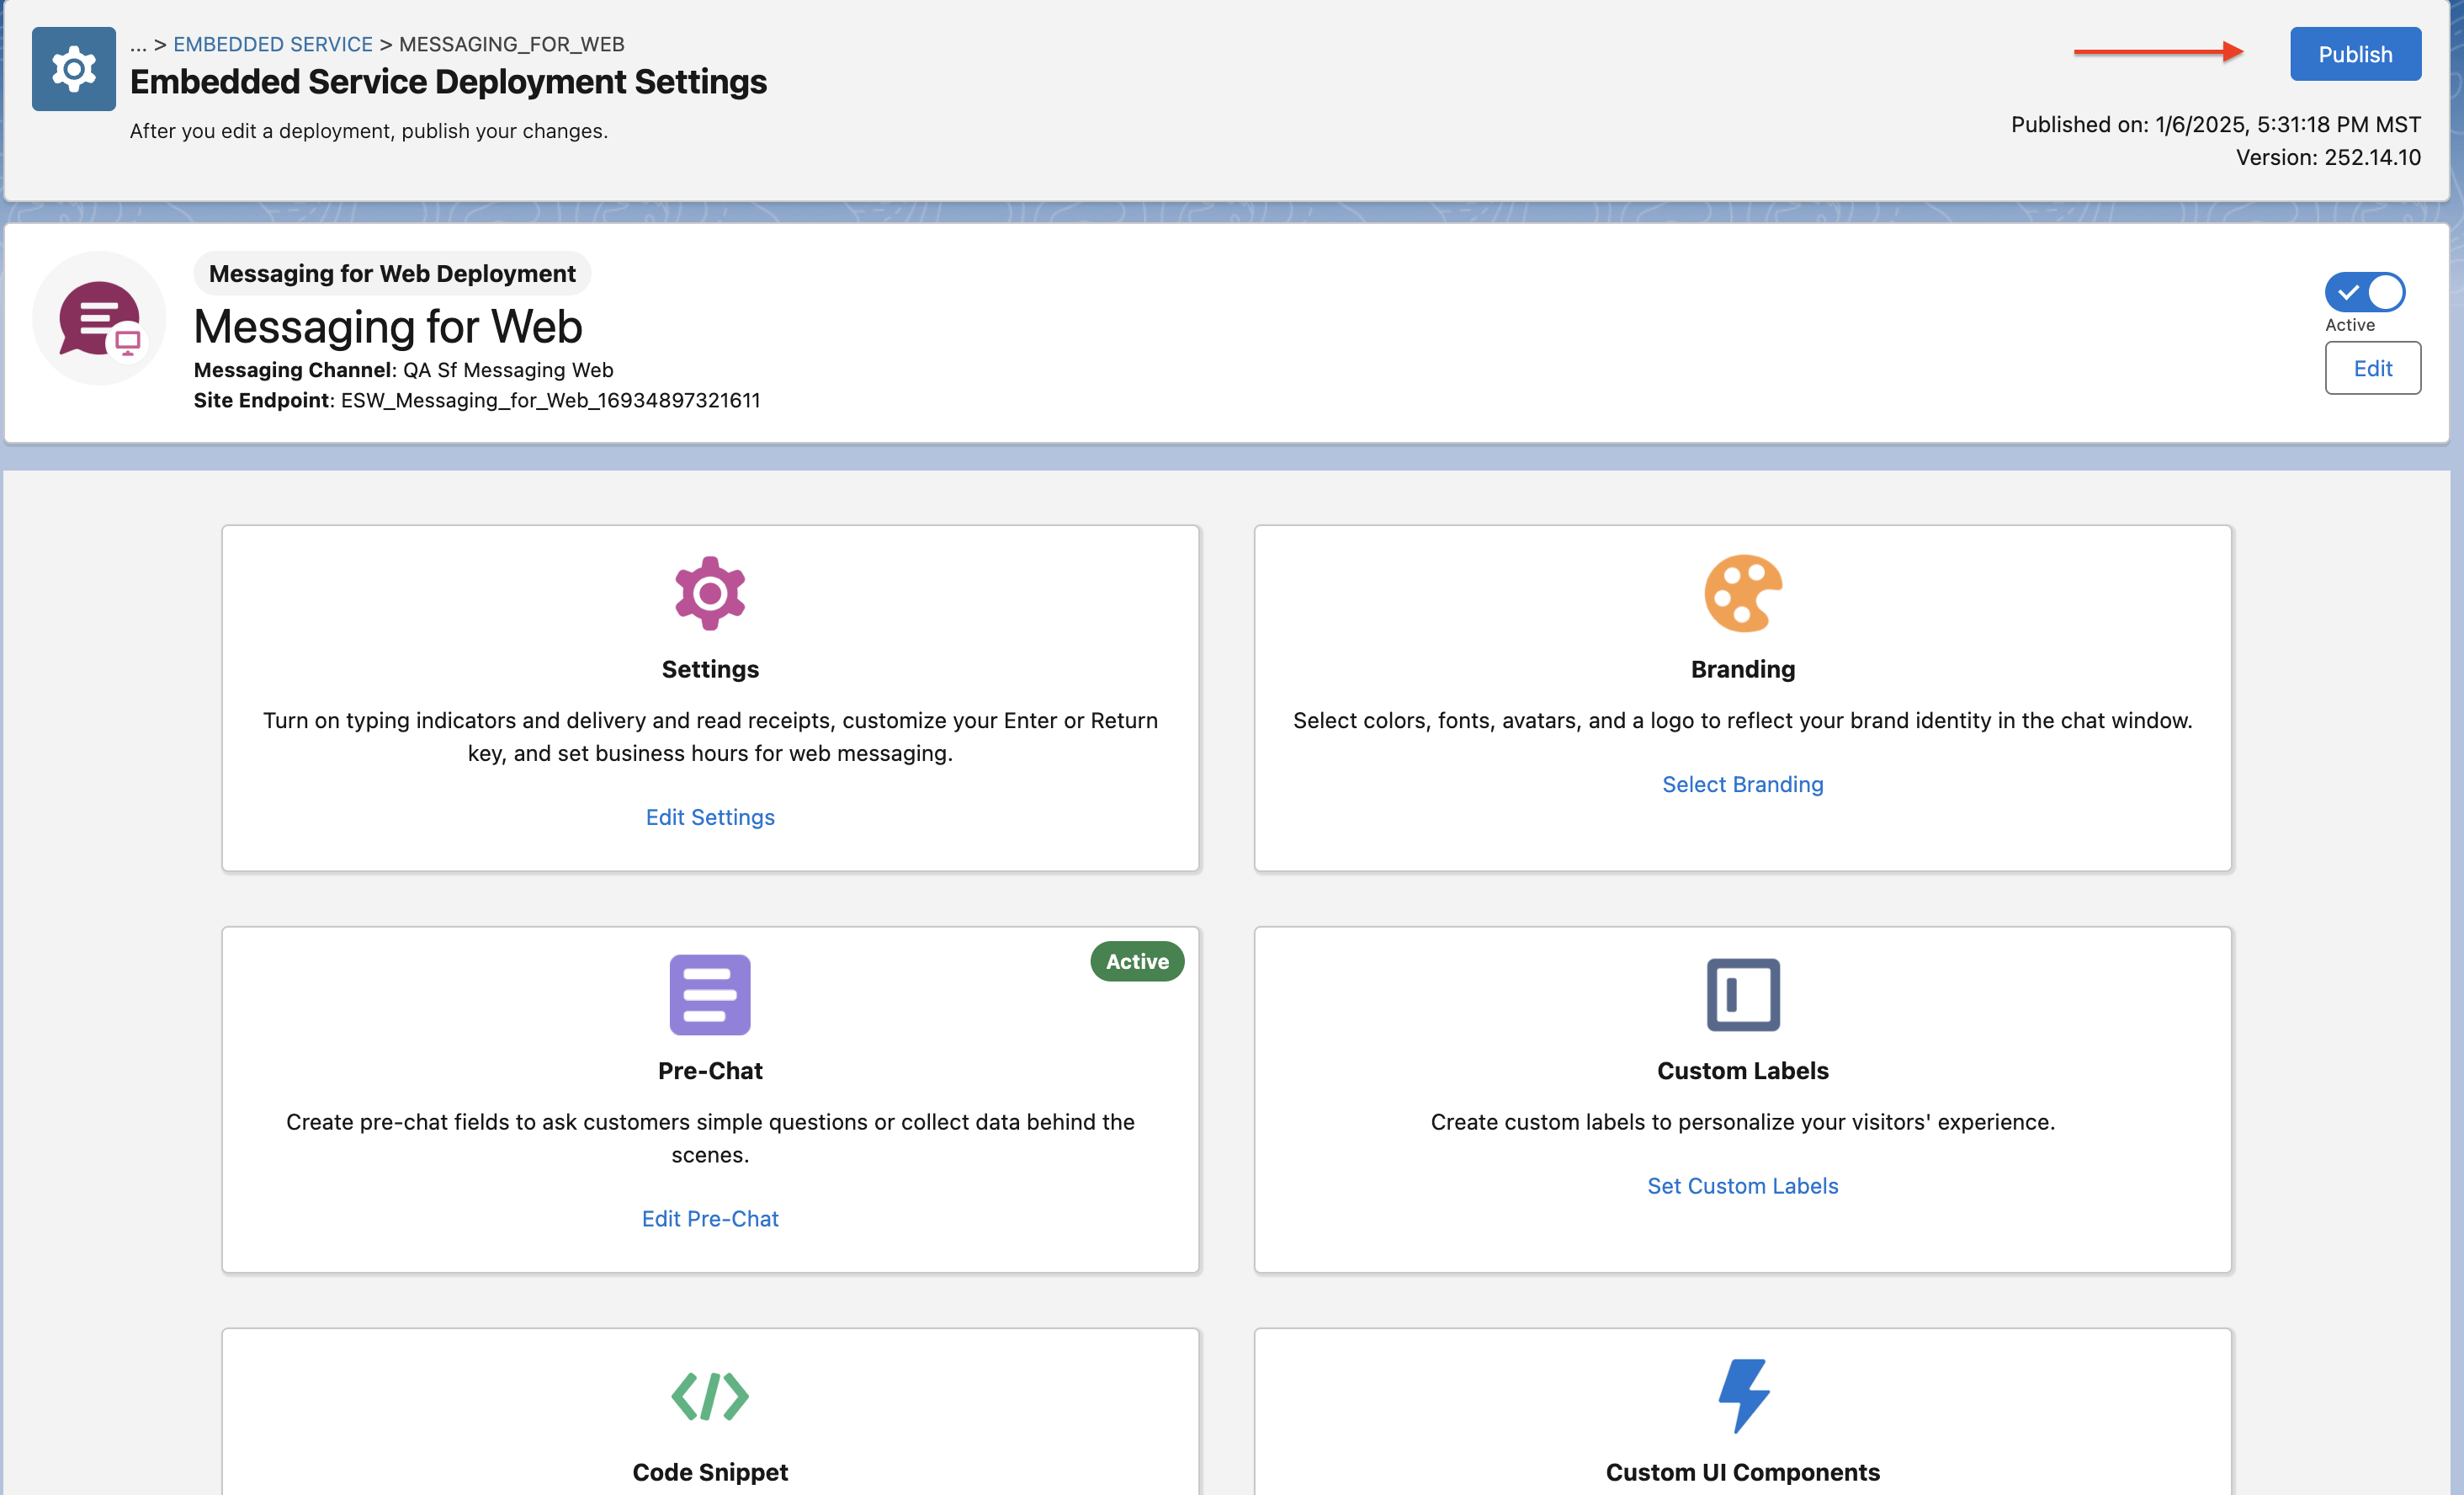Click the Publish button
2464x1495 pixels.
tap(2355, 54)
